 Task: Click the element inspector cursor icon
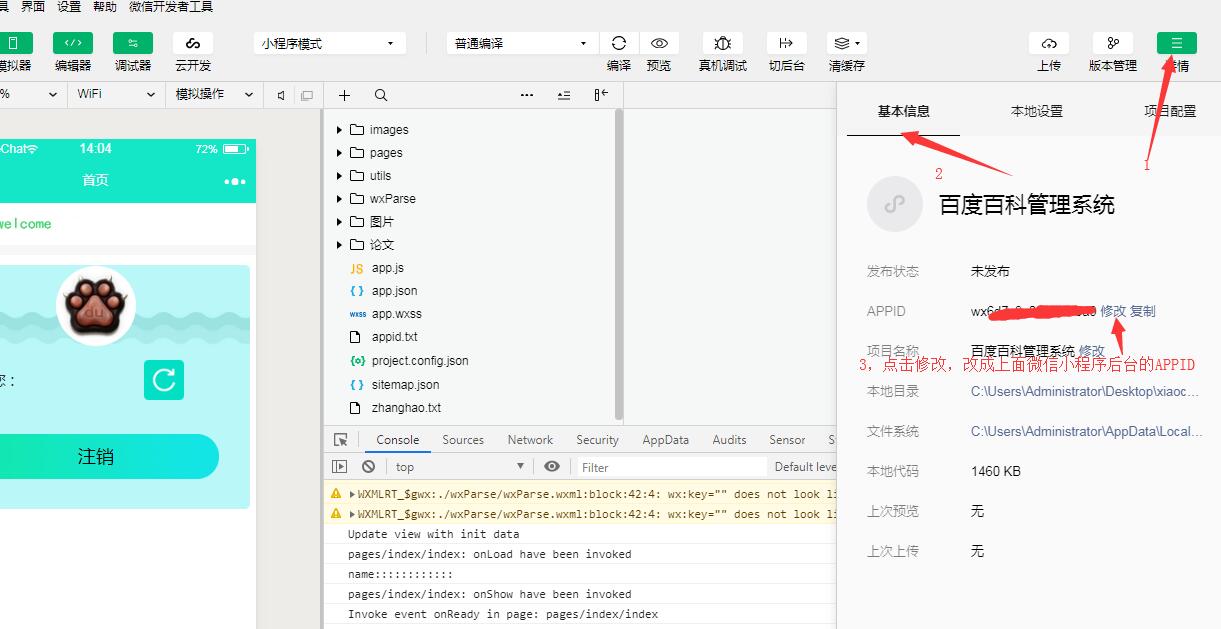[x=341, y=440]
